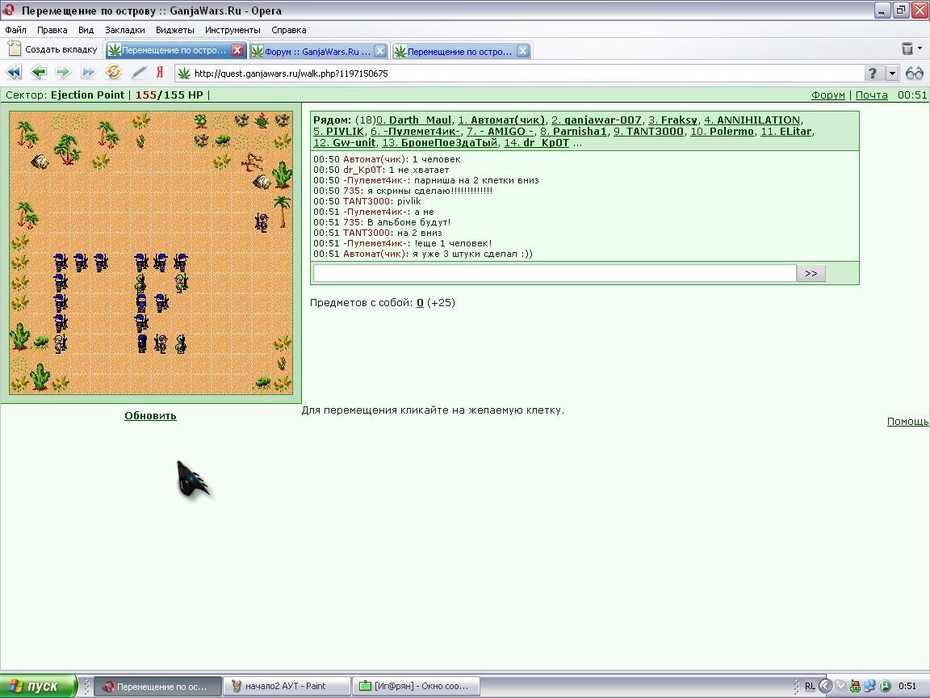
Task: Open player -Пулемет4ик- link in nearby list
Action: [416, 131]
